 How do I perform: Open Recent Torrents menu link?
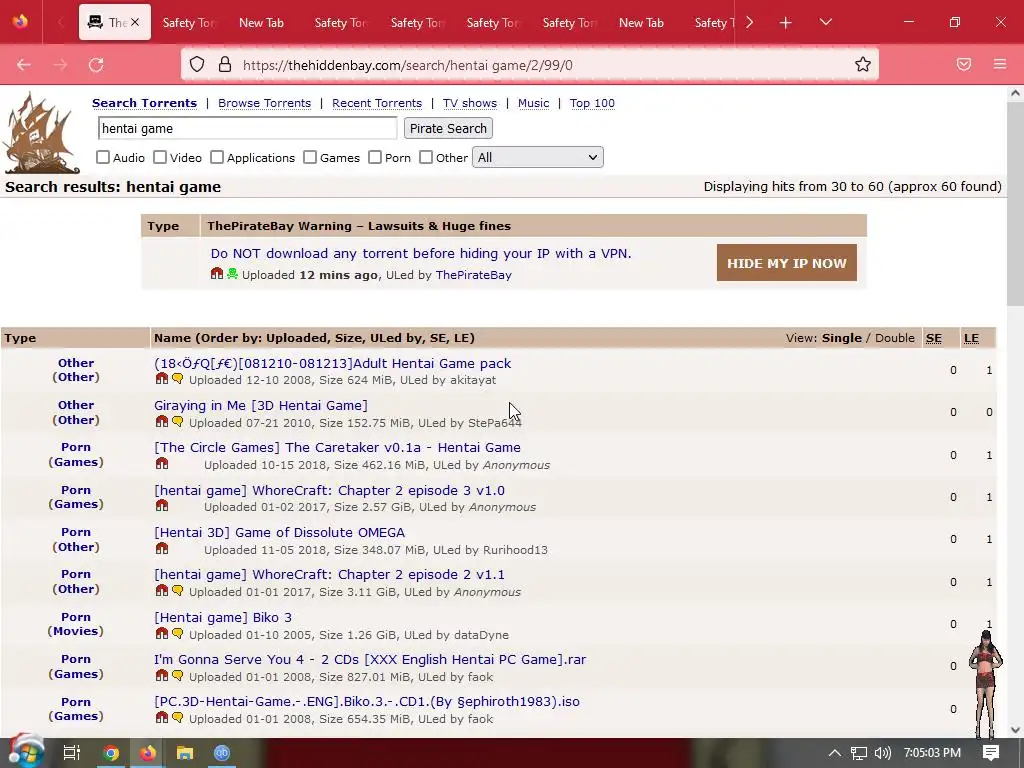(377, 103)
